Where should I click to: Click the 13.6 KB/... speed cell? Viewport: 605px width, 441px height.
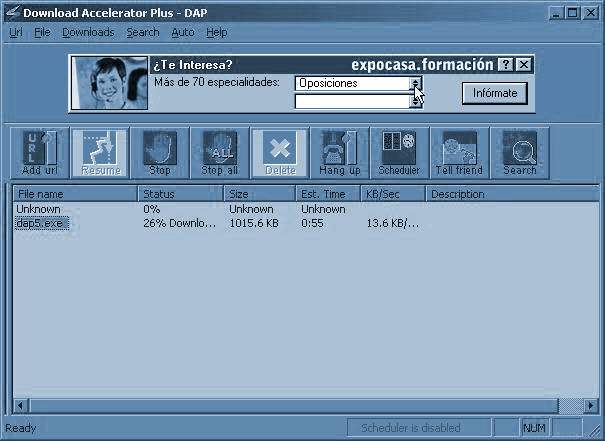(392, 223)
